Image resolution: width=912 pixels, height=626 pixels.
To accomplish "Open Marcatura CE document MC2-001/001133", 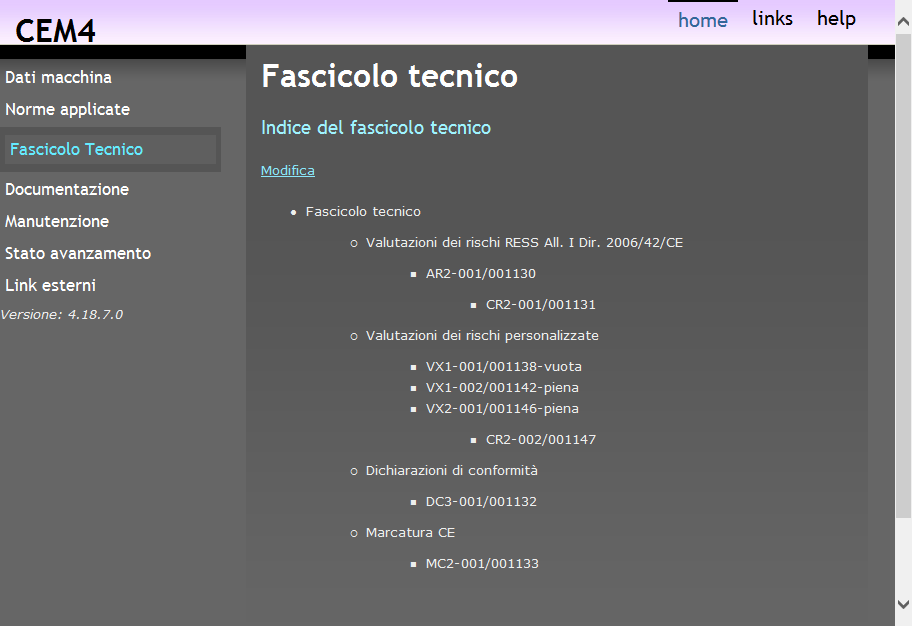I will [482, 563].
